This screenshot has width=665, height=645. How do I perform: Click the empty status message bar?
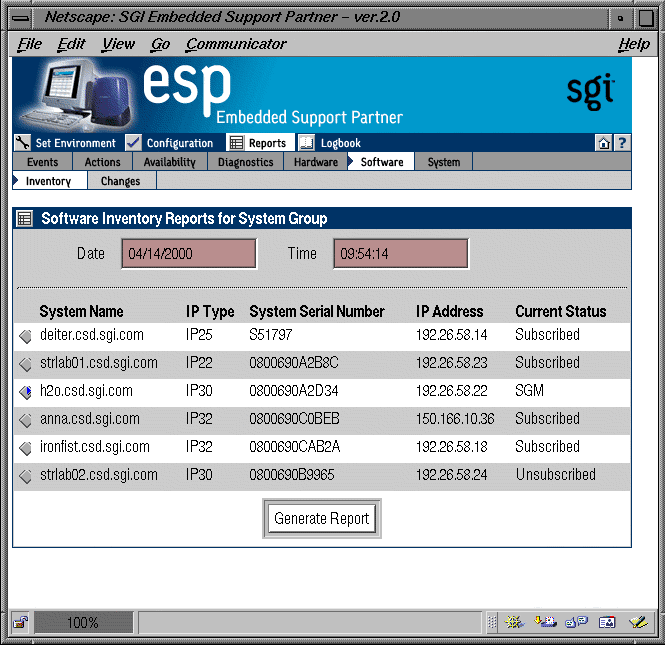[310, 623]
